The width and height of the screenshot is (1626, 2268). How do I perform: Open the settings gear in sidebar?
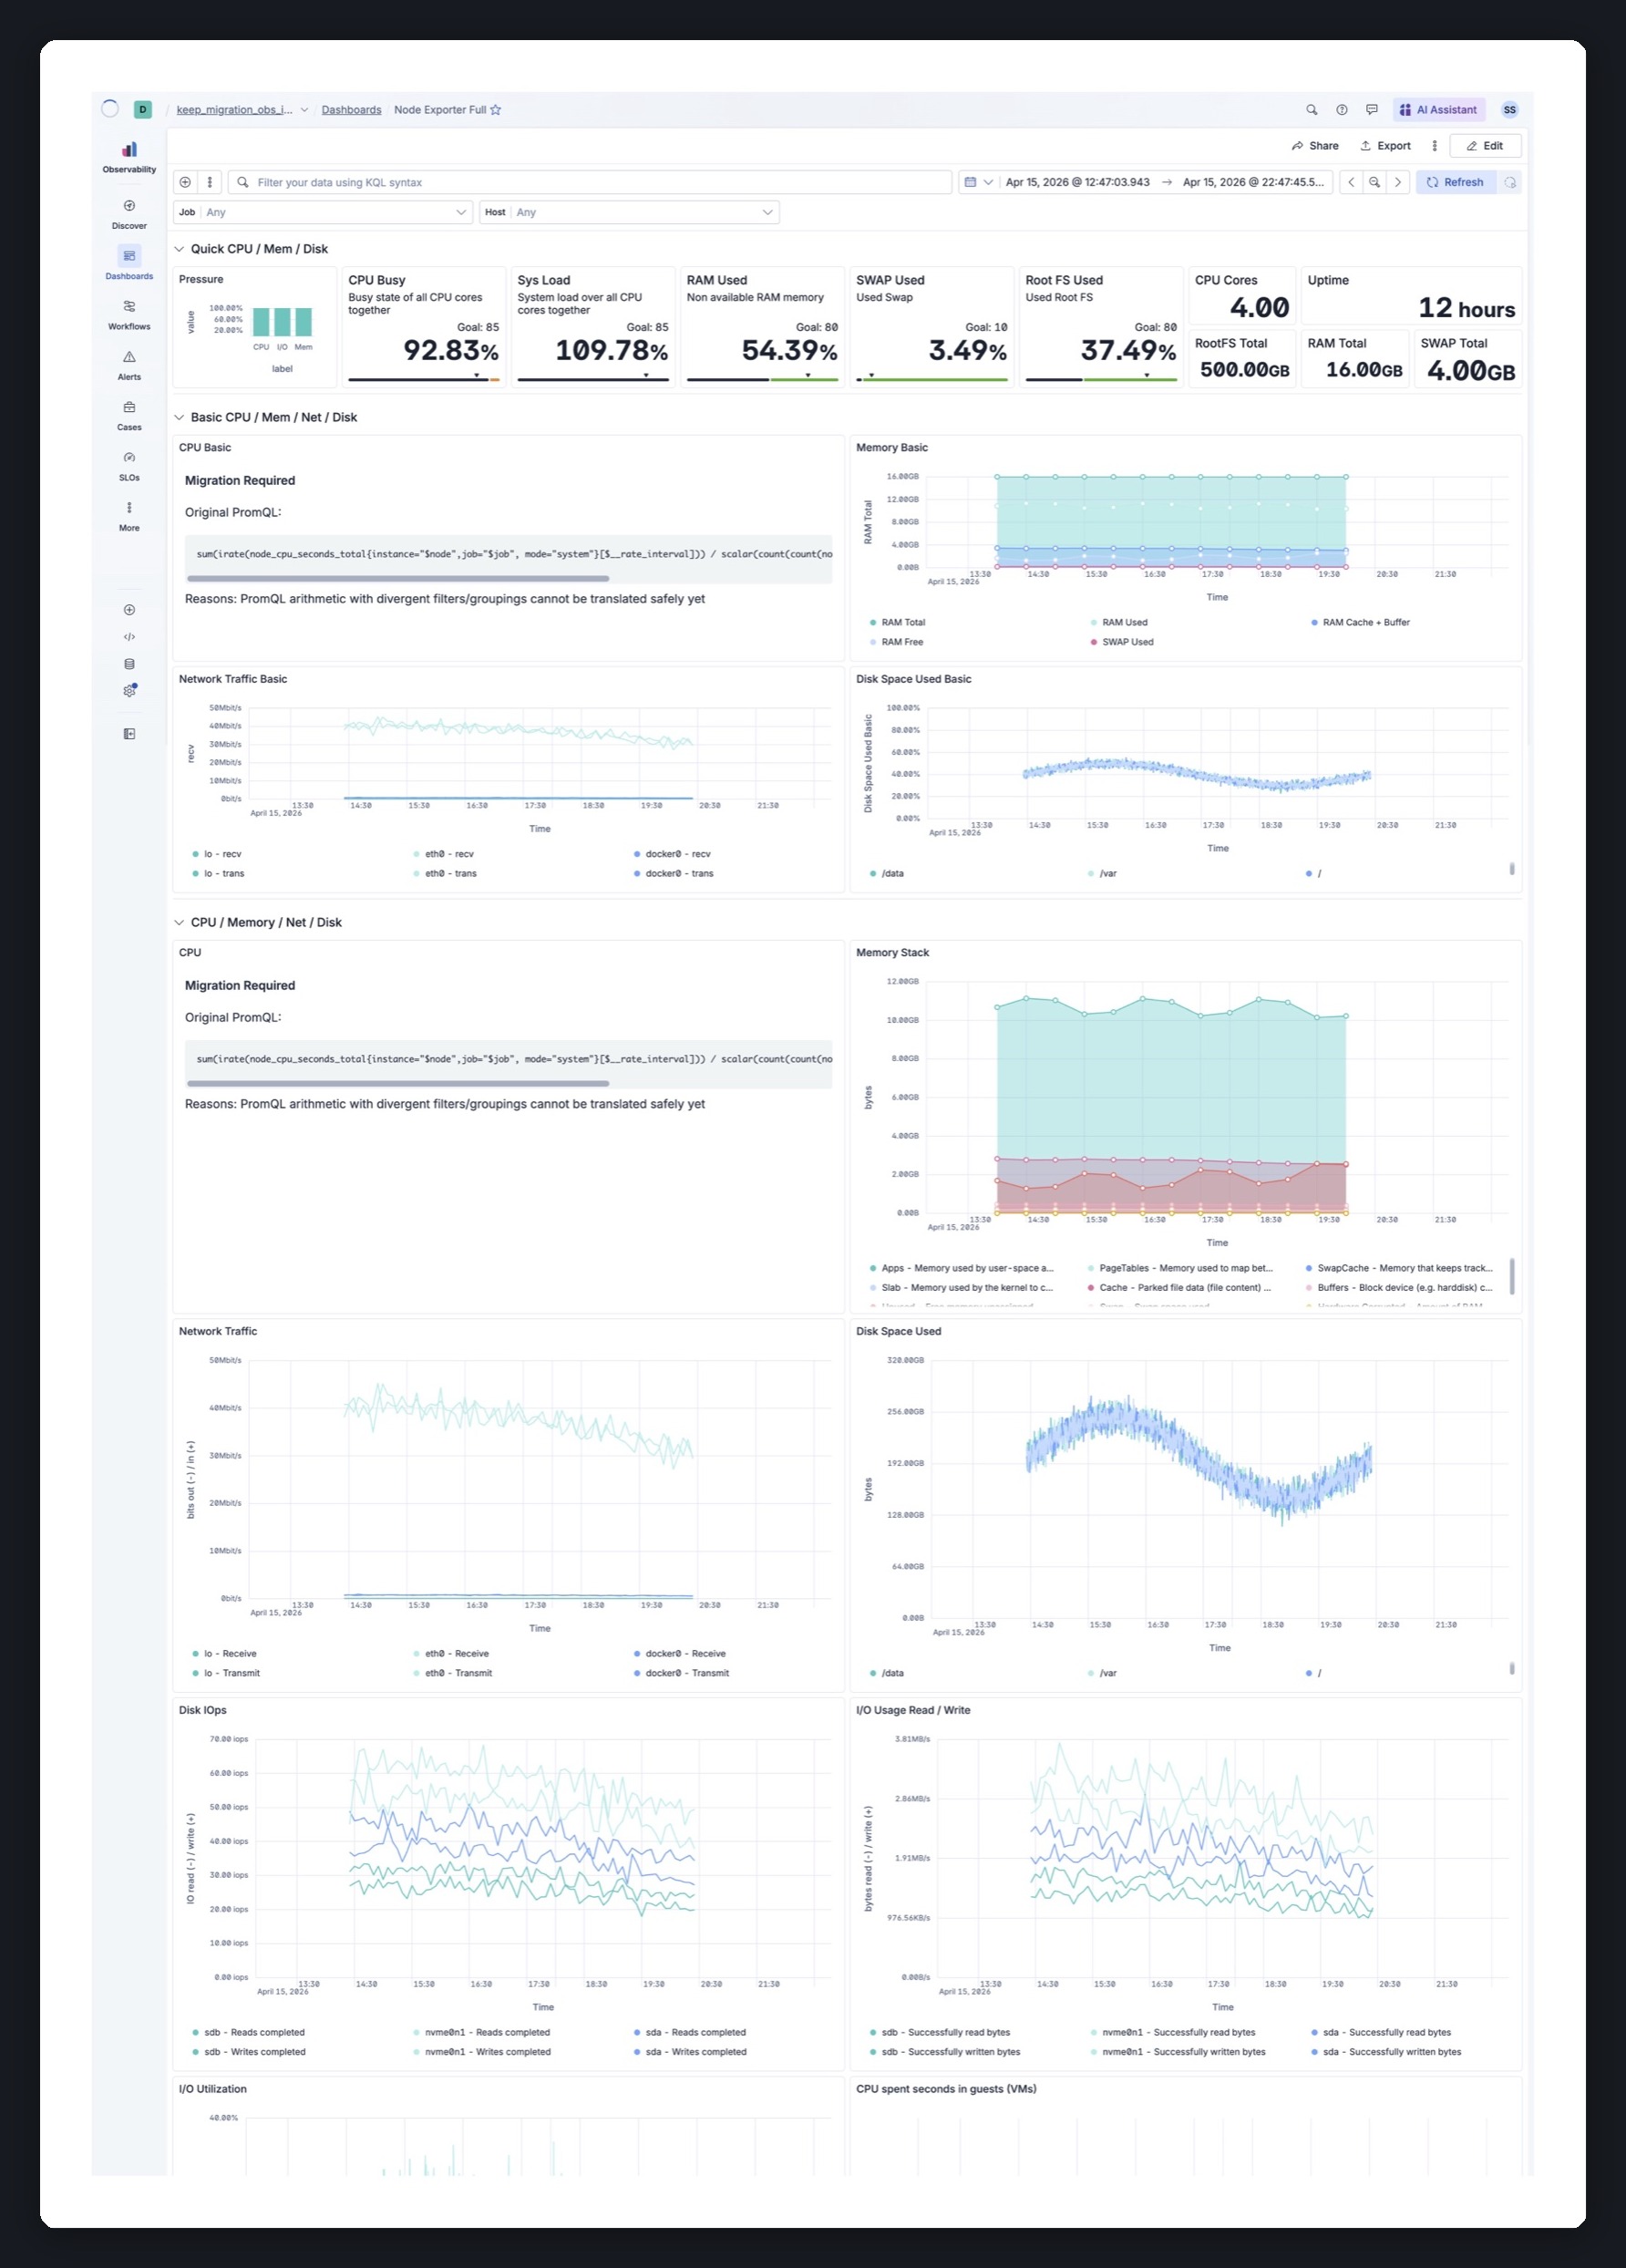coord(129,691)
